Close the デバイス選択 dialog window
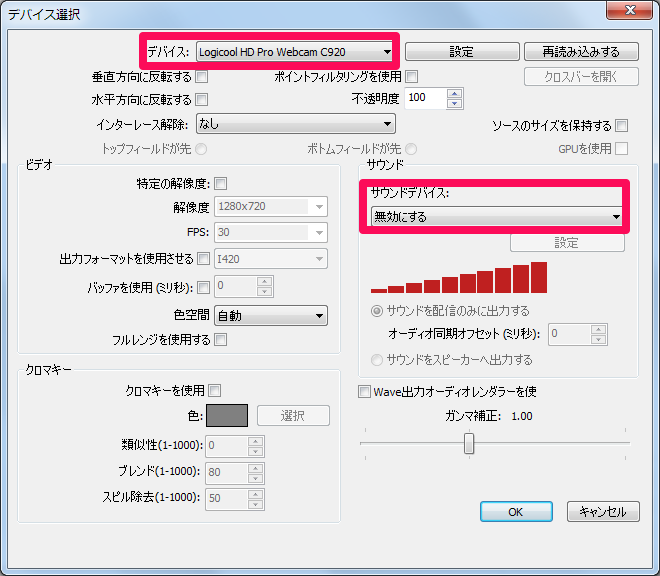This screenshot has height=576, width=660. pyautogui.click(x=630, y=10)
